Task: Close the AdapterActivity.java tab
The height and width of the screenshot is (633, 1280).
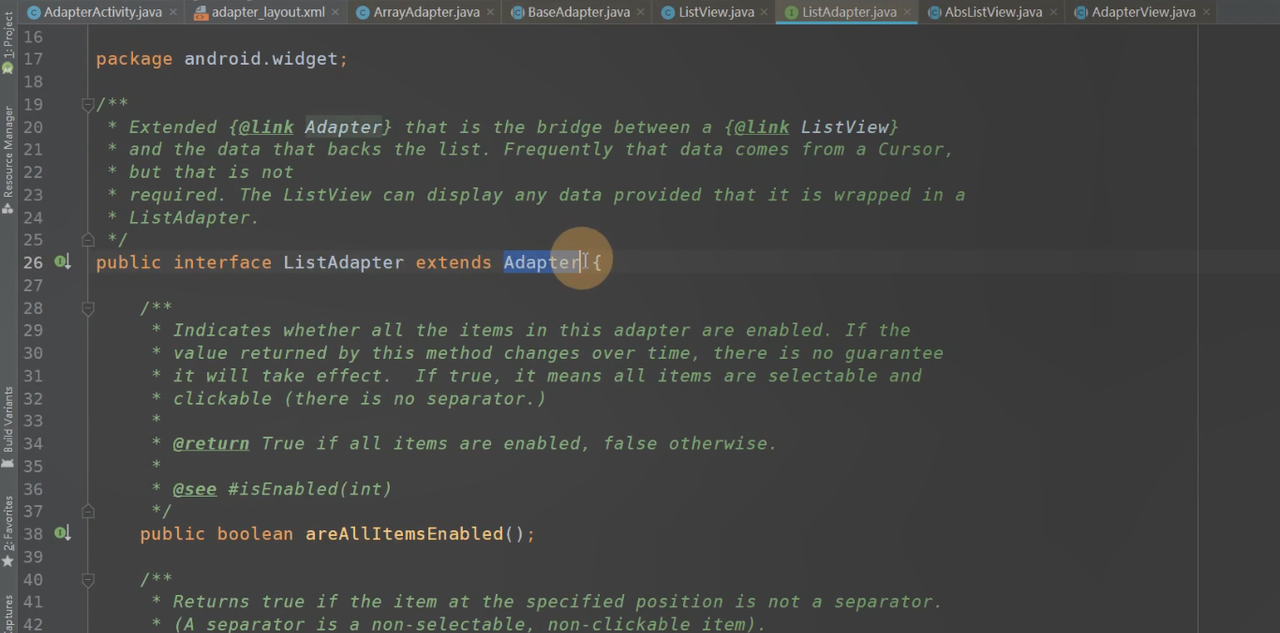Action: [172, 12]
